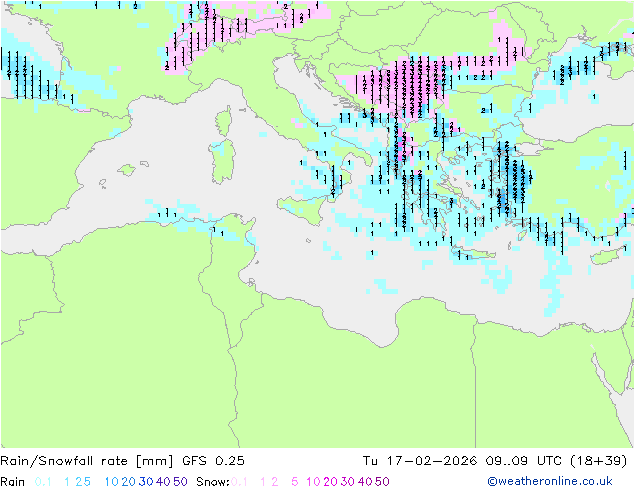Select the Snow legend value 20

[x=330, y=482]
